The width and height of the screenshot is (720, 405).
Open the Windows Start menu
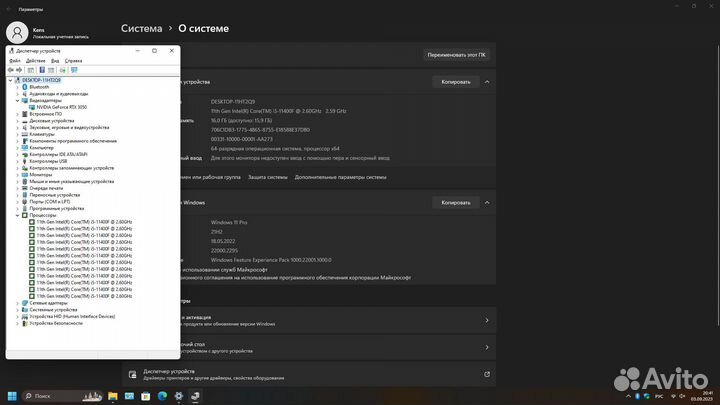pyautogui.click(x=12, y=396)
